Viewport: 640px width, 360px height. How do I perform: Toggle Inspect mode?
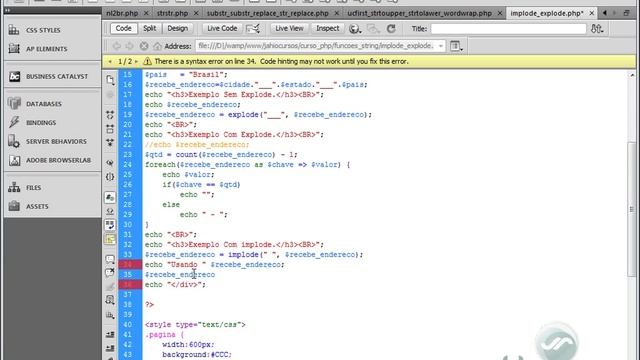(x=327, y=29)
